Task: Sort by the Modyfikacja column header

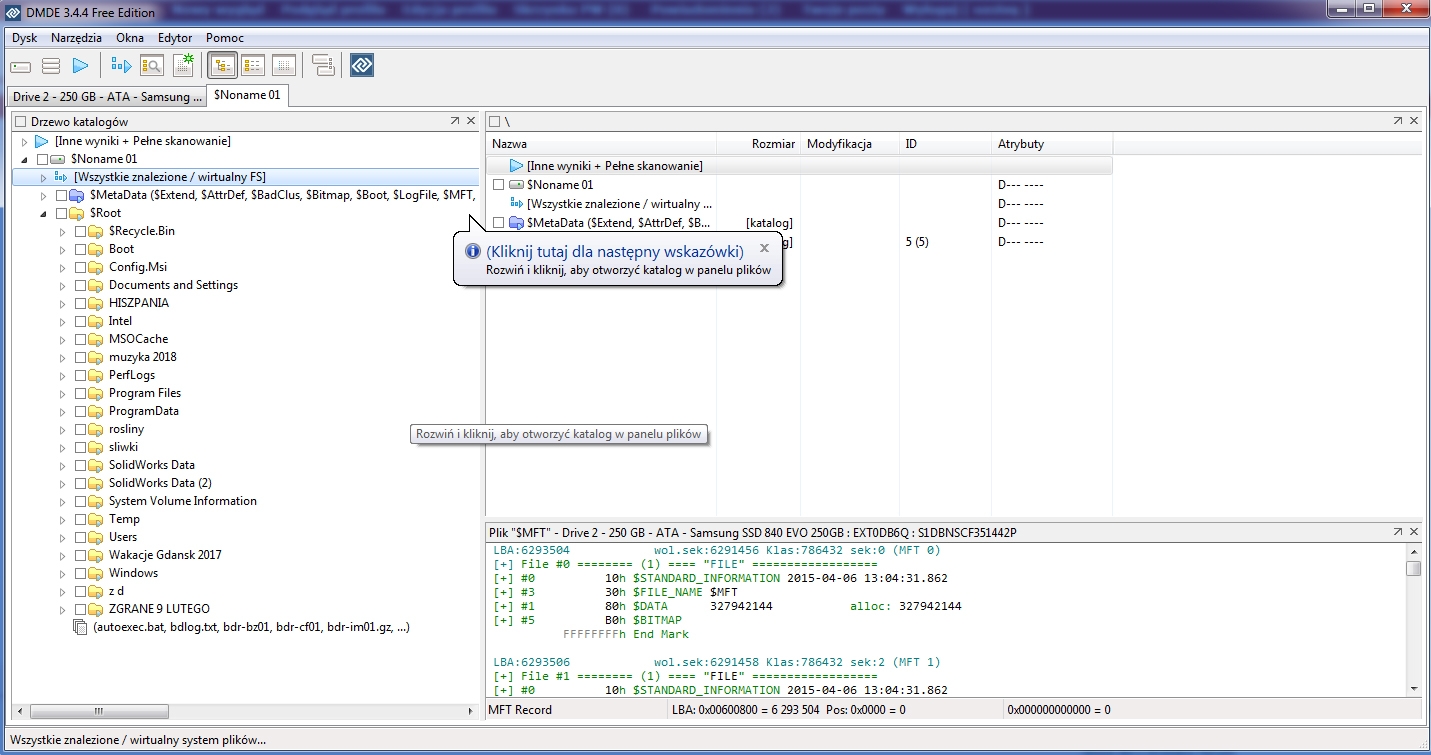Action: click(850, 144)
